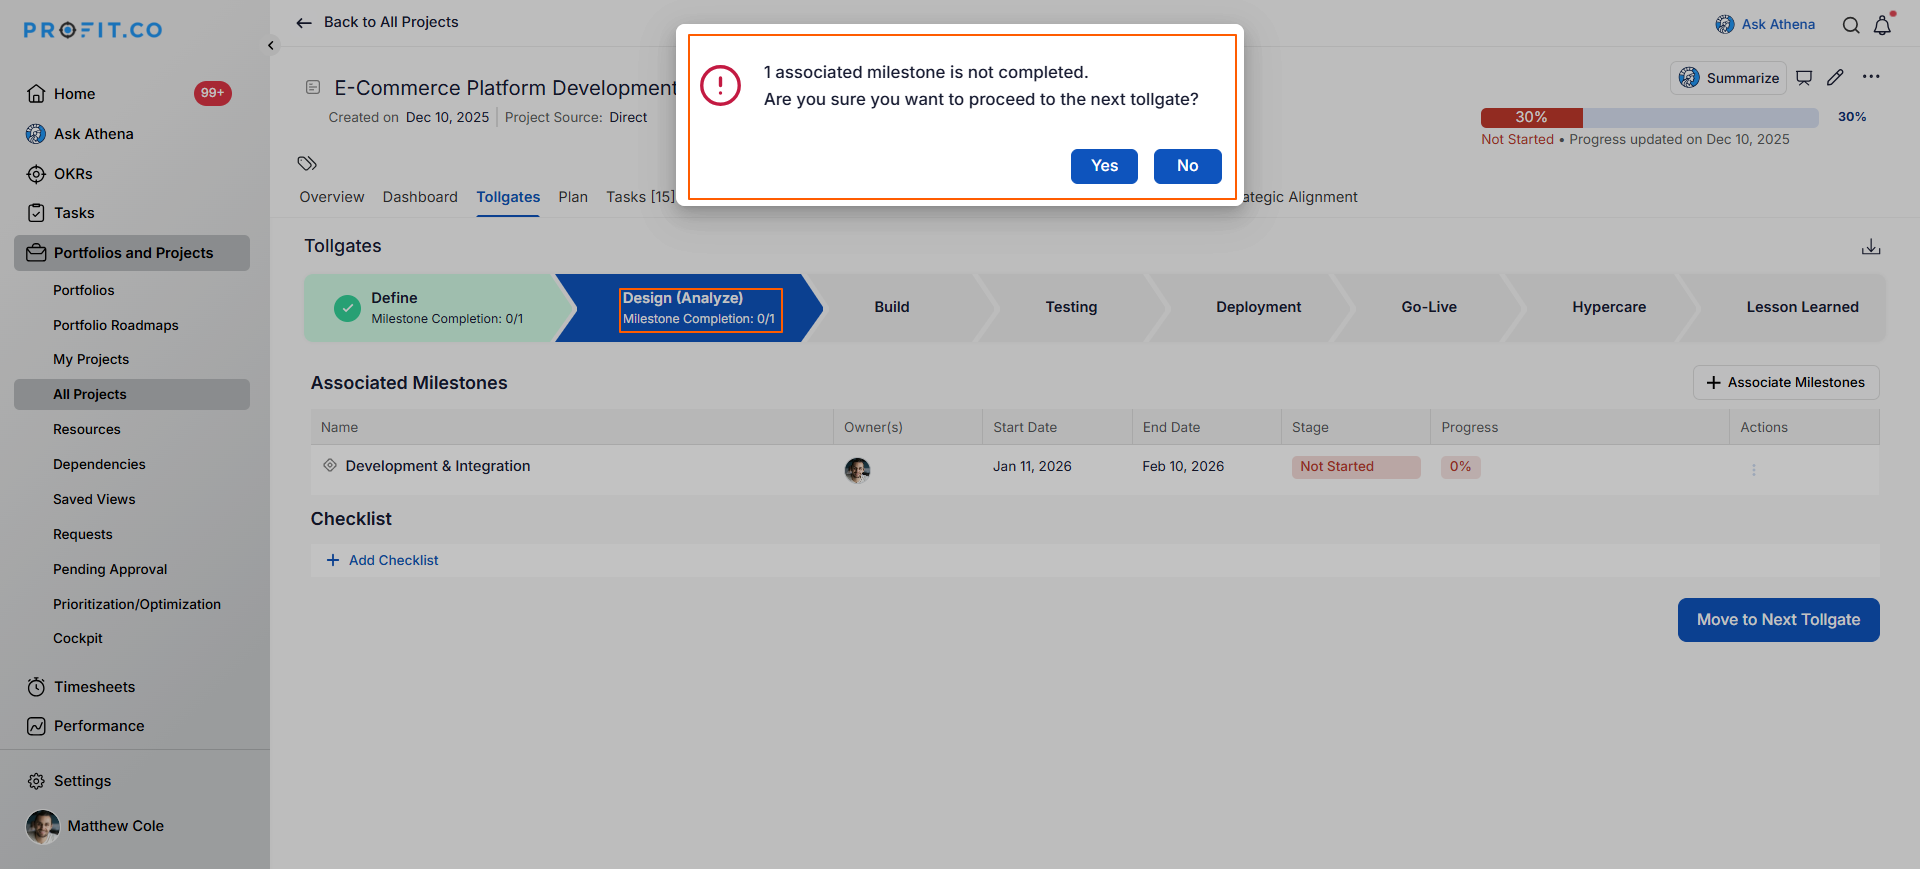Image resolution: width=1920 pixels, height=869 pixels.
Task: Click the Profit.co logo
Action: pyautogui.click(x=93, y=30)
